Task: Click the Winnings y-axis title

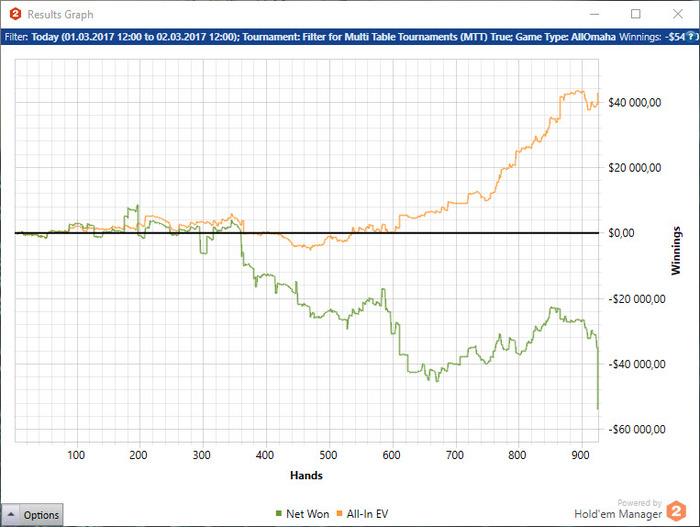Action: tap(676, 251)
